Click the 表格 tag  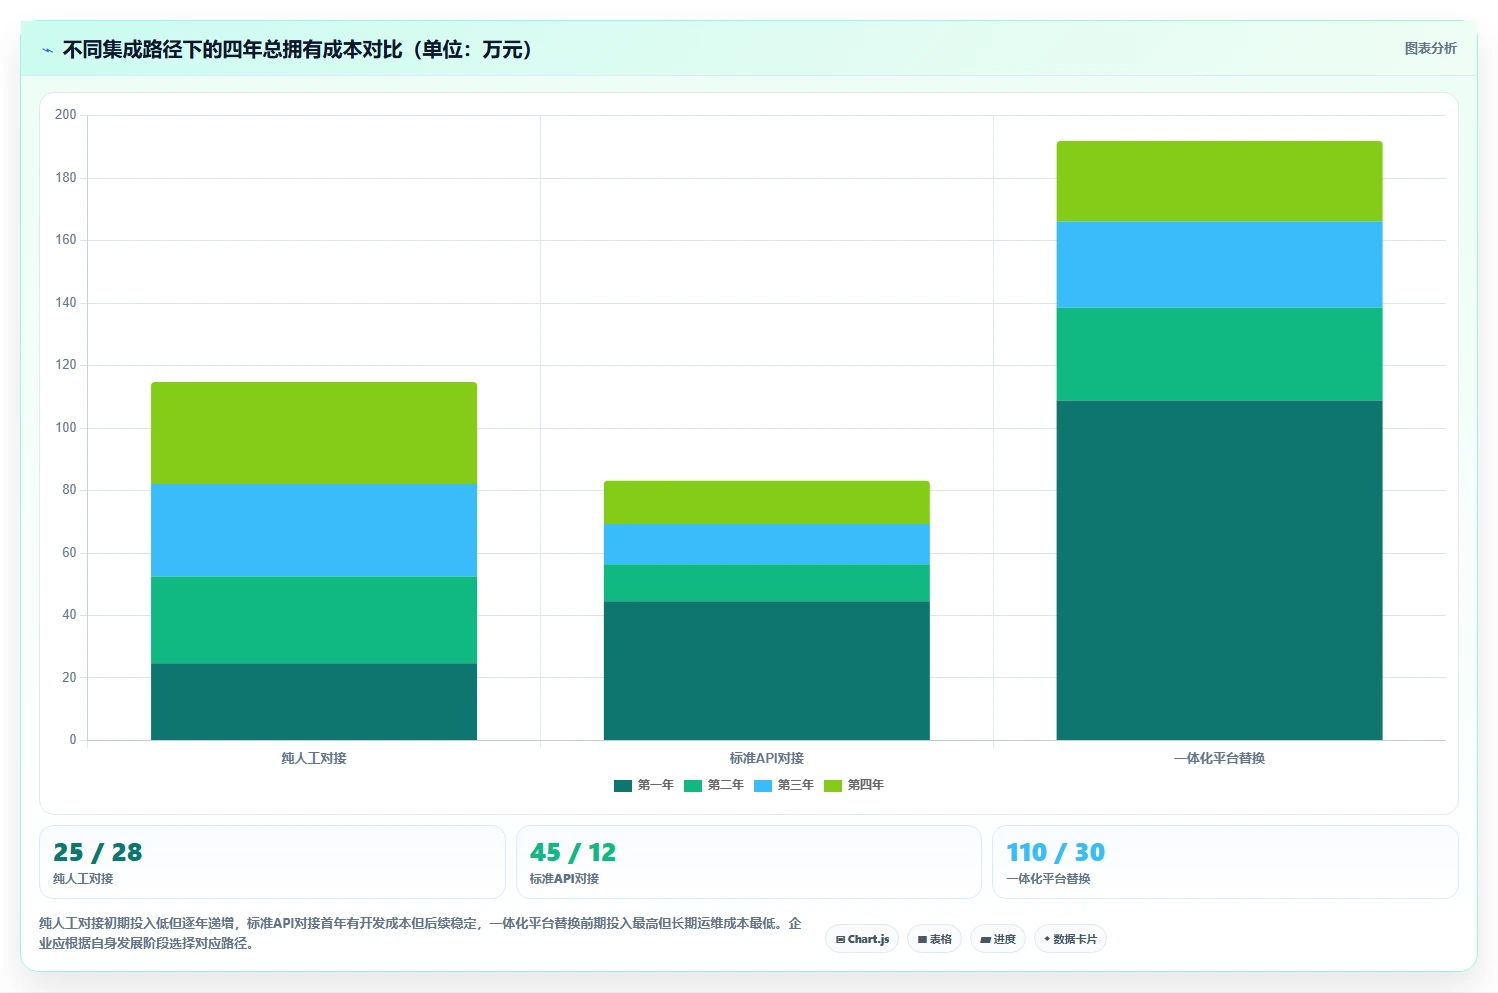934,939
